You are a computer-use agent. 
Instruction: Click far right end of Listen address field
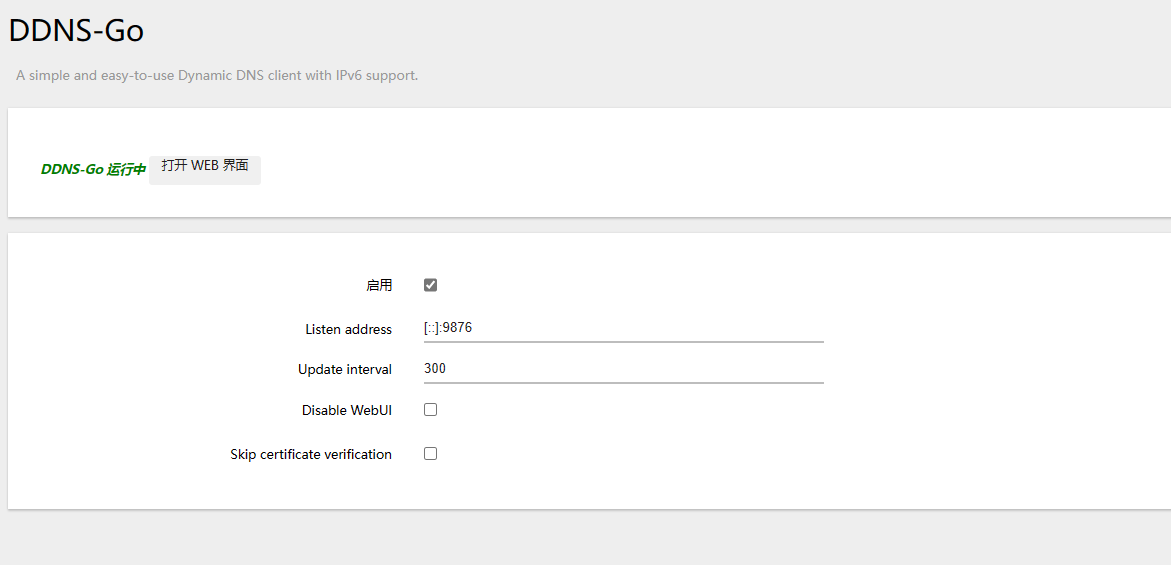[x=818, y=328]
